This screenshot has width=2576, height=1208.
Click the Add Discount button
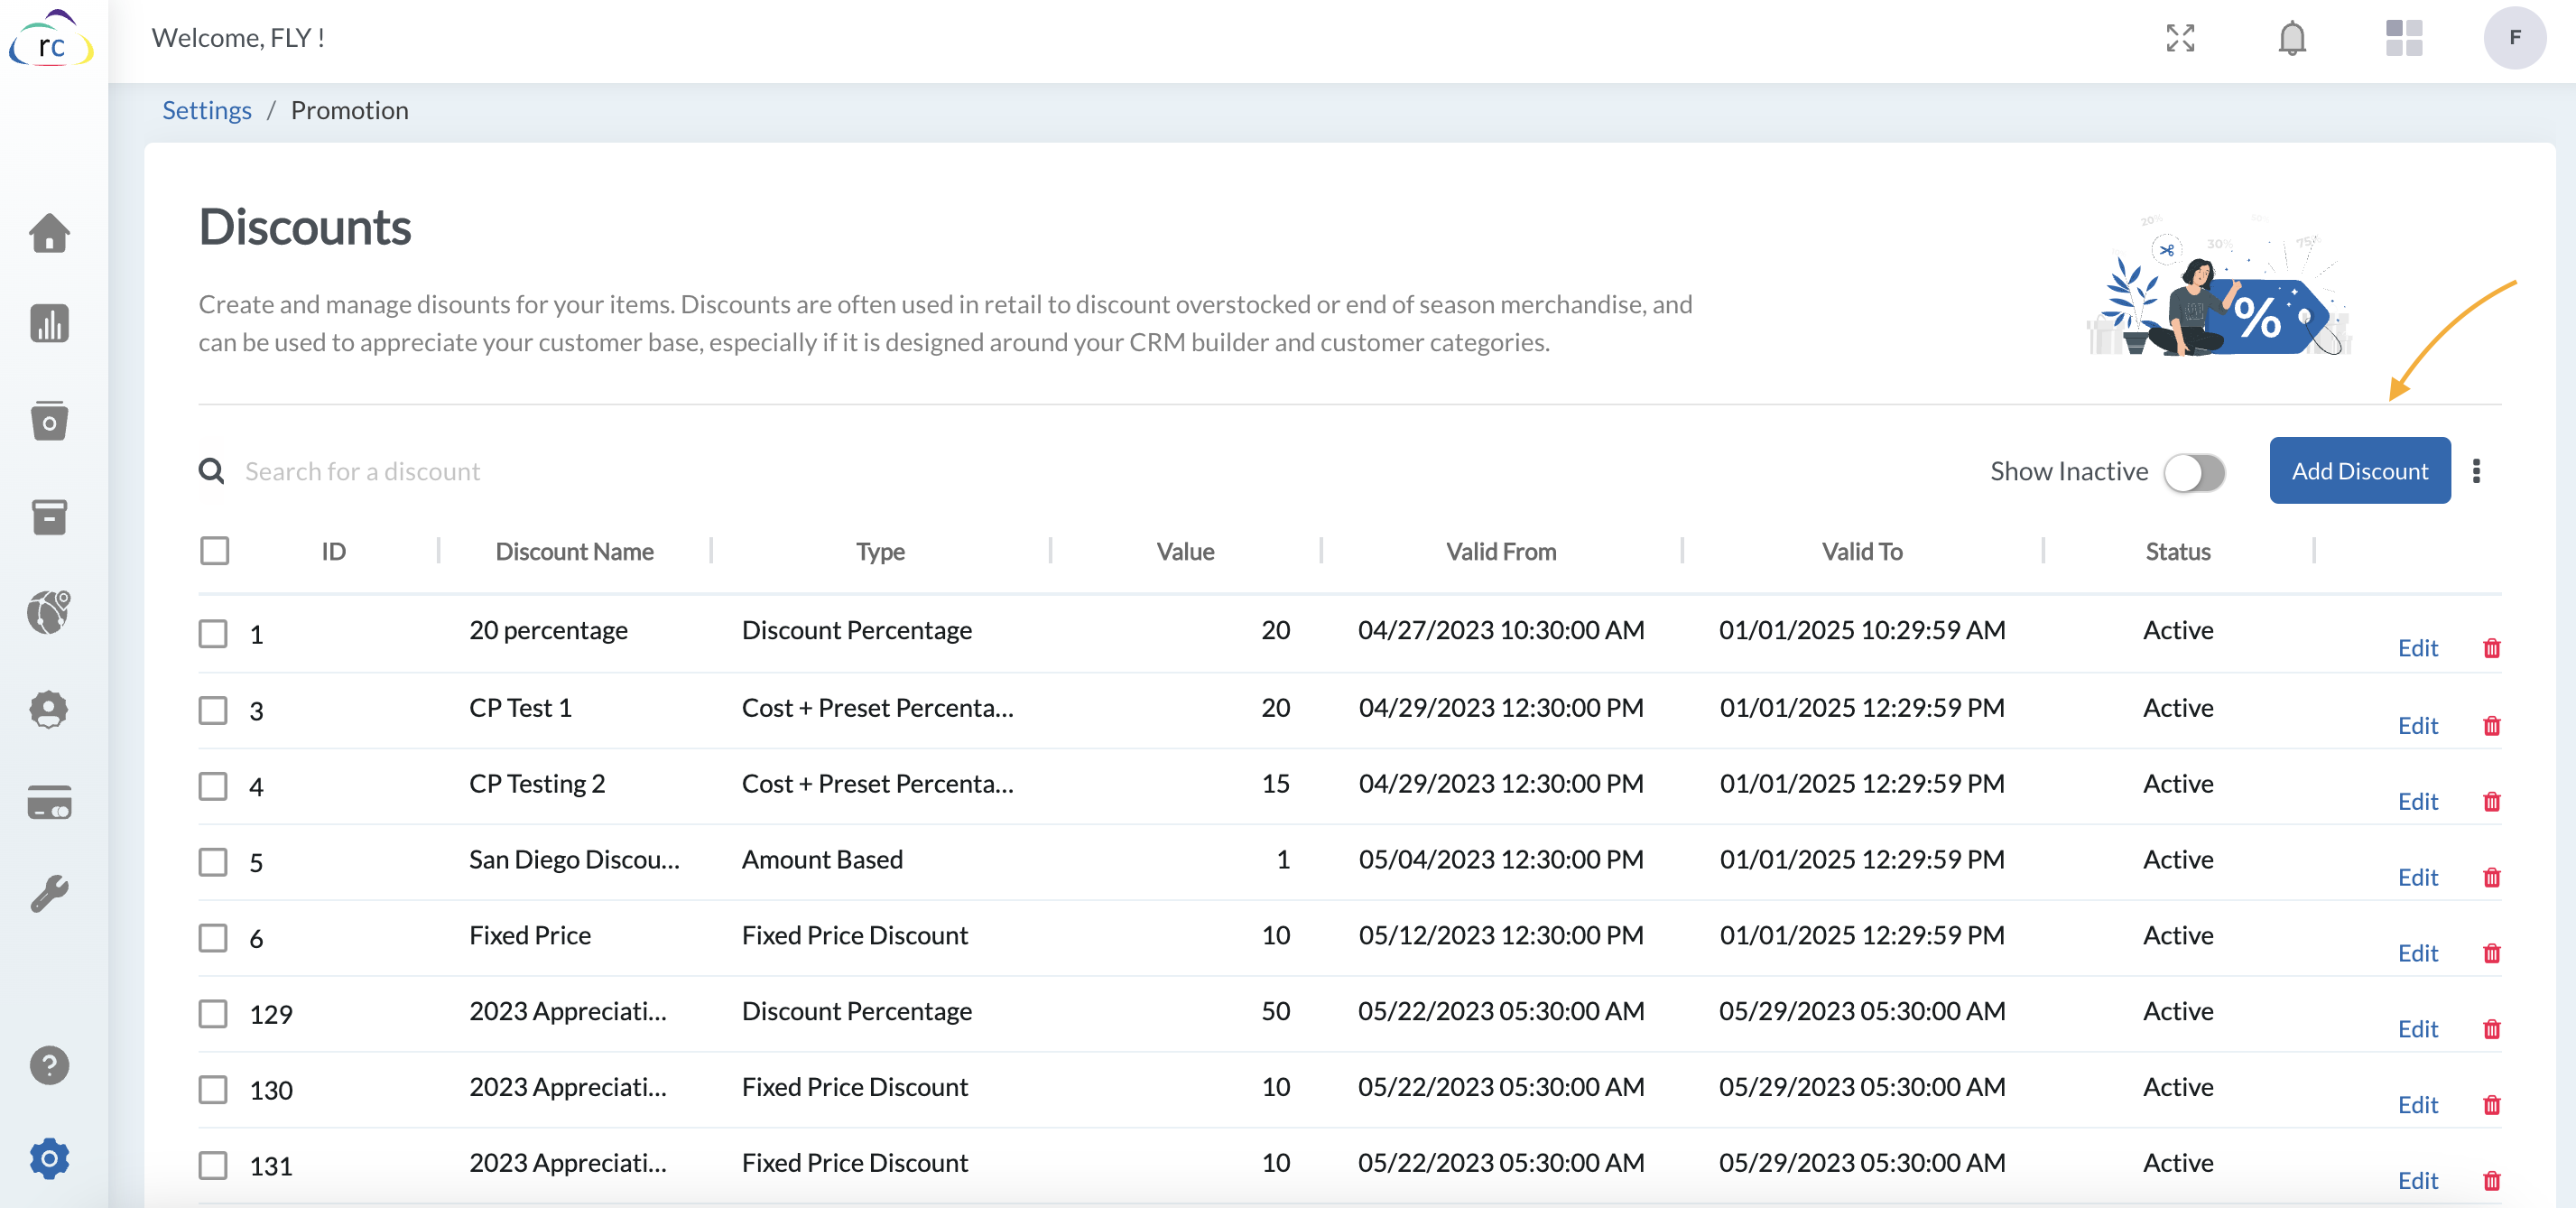(x=2359, y=470)
